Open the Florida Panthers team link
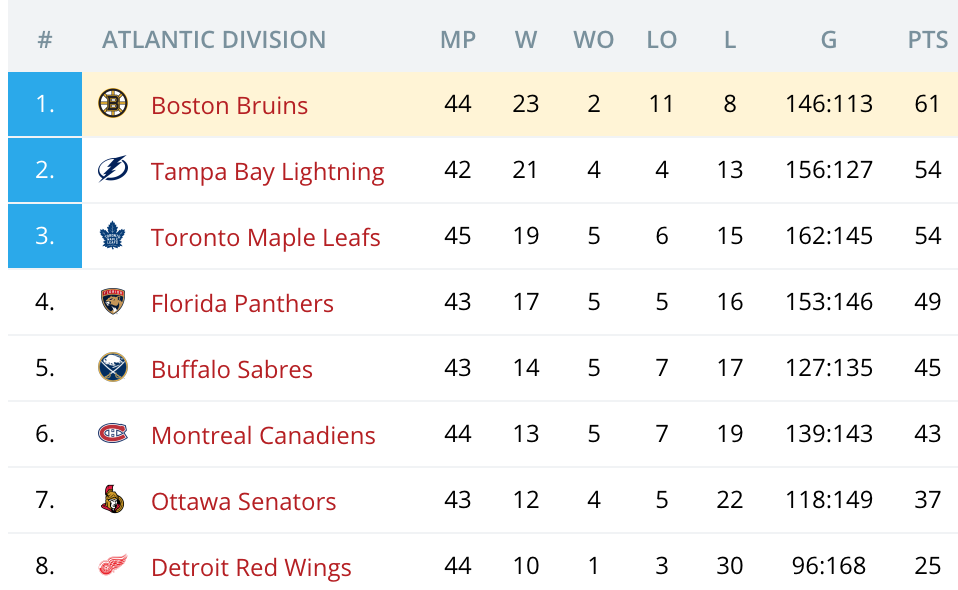This screenshot has height=590, width=958. pos(242,303)
